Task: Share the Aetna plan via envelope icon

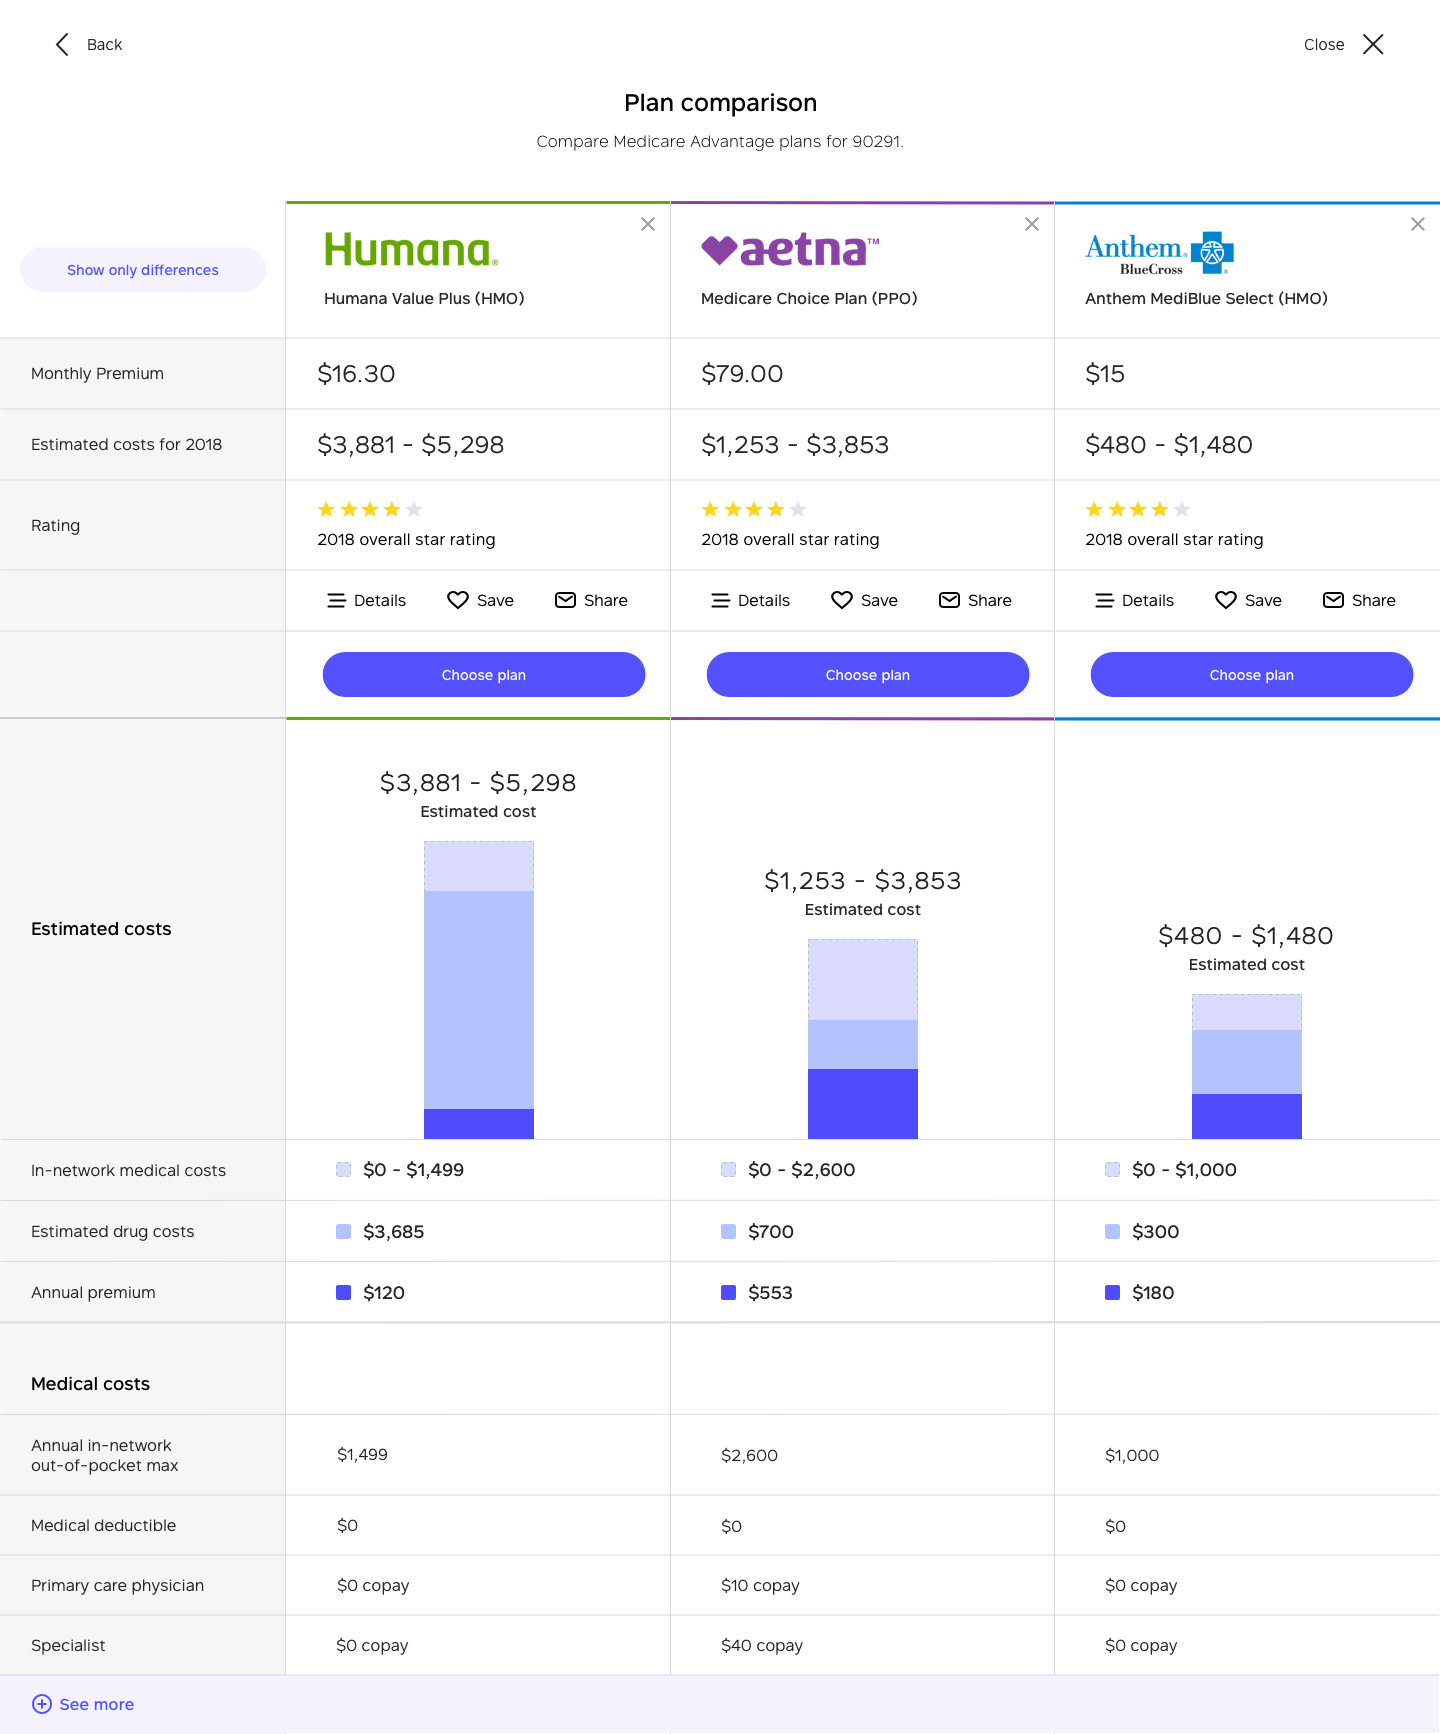Action: [975, 600]
